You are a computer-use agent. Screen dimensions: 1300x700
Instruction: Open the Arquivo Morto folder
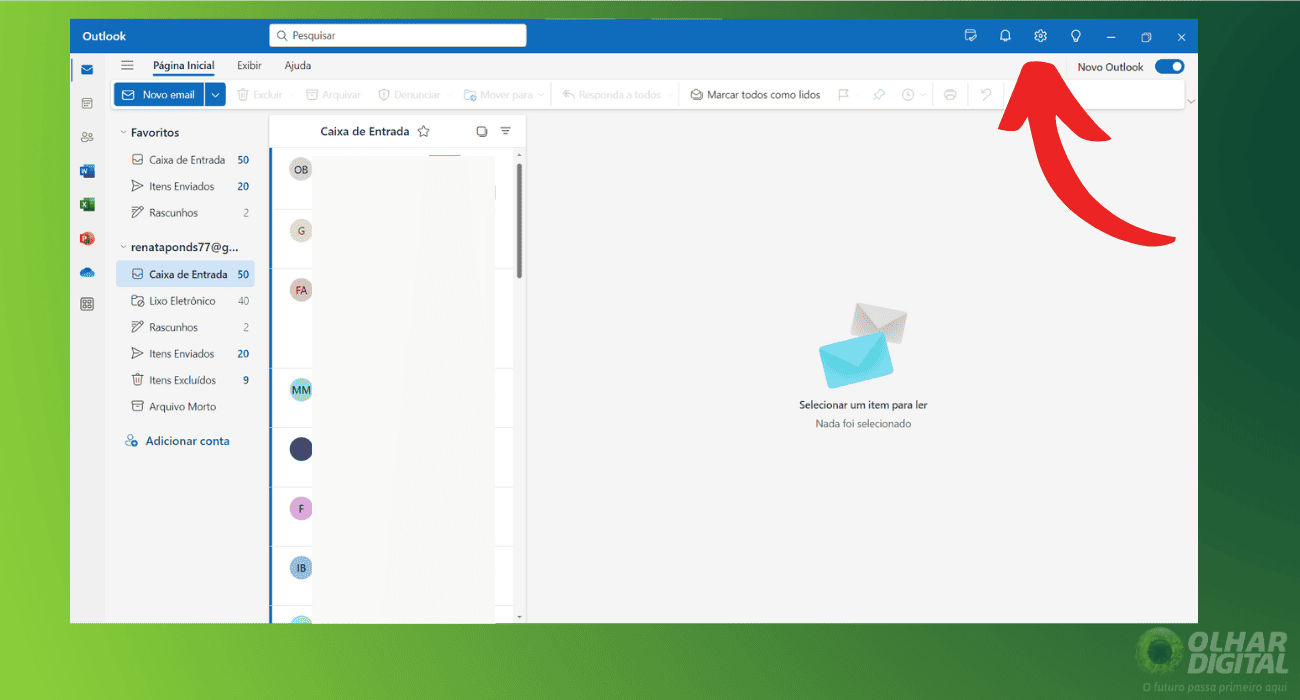click(185, 407)
